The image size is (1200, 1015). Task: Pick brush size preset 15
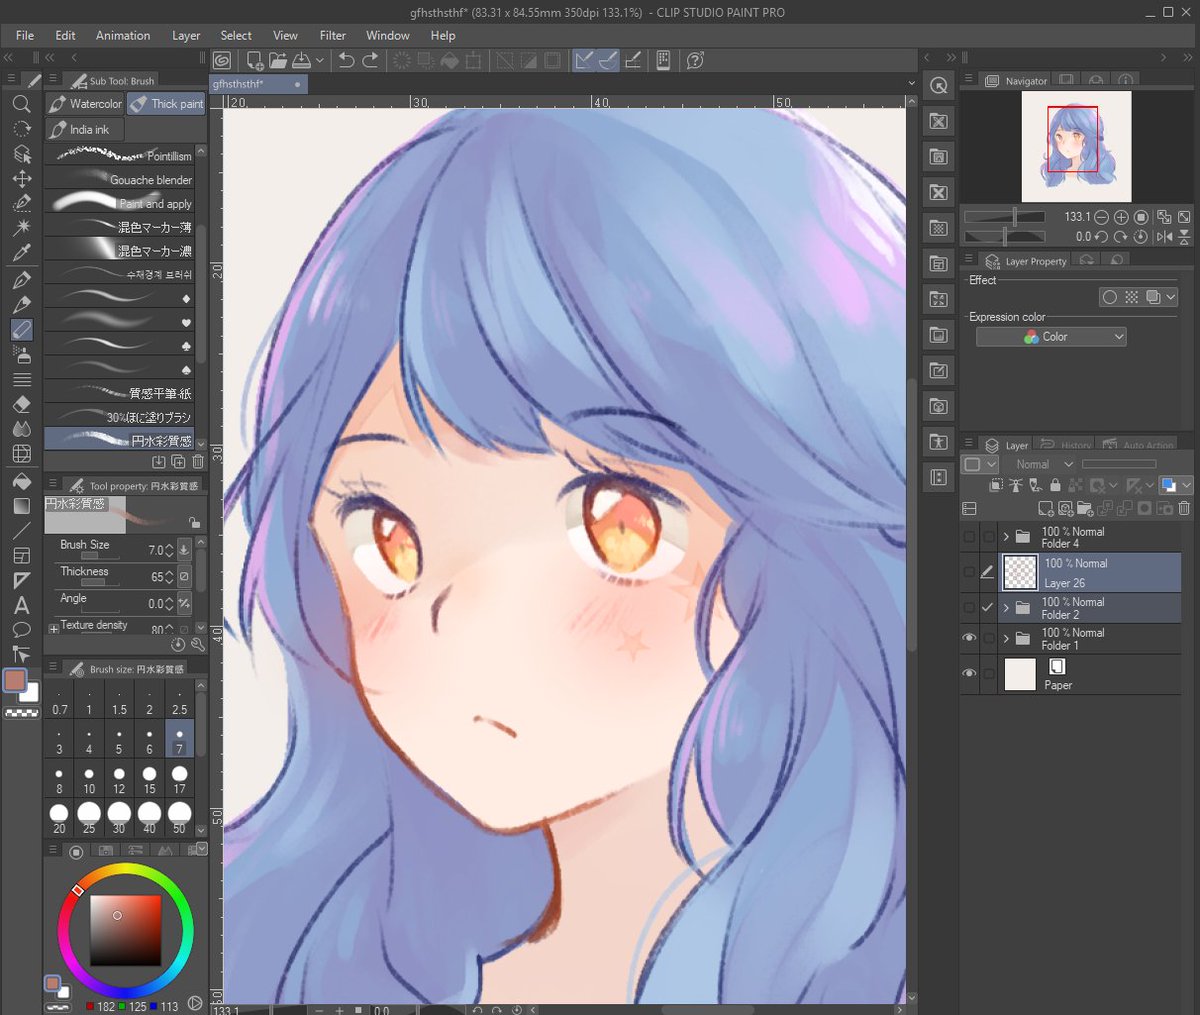pyautogui.click(x=149, y=780)
